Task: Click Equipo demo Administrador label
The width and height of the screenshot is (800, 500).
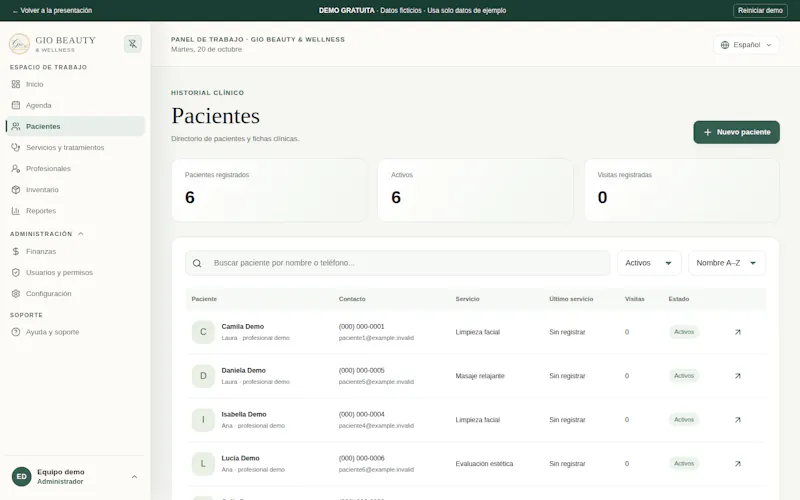Action: tap(60, 477)
